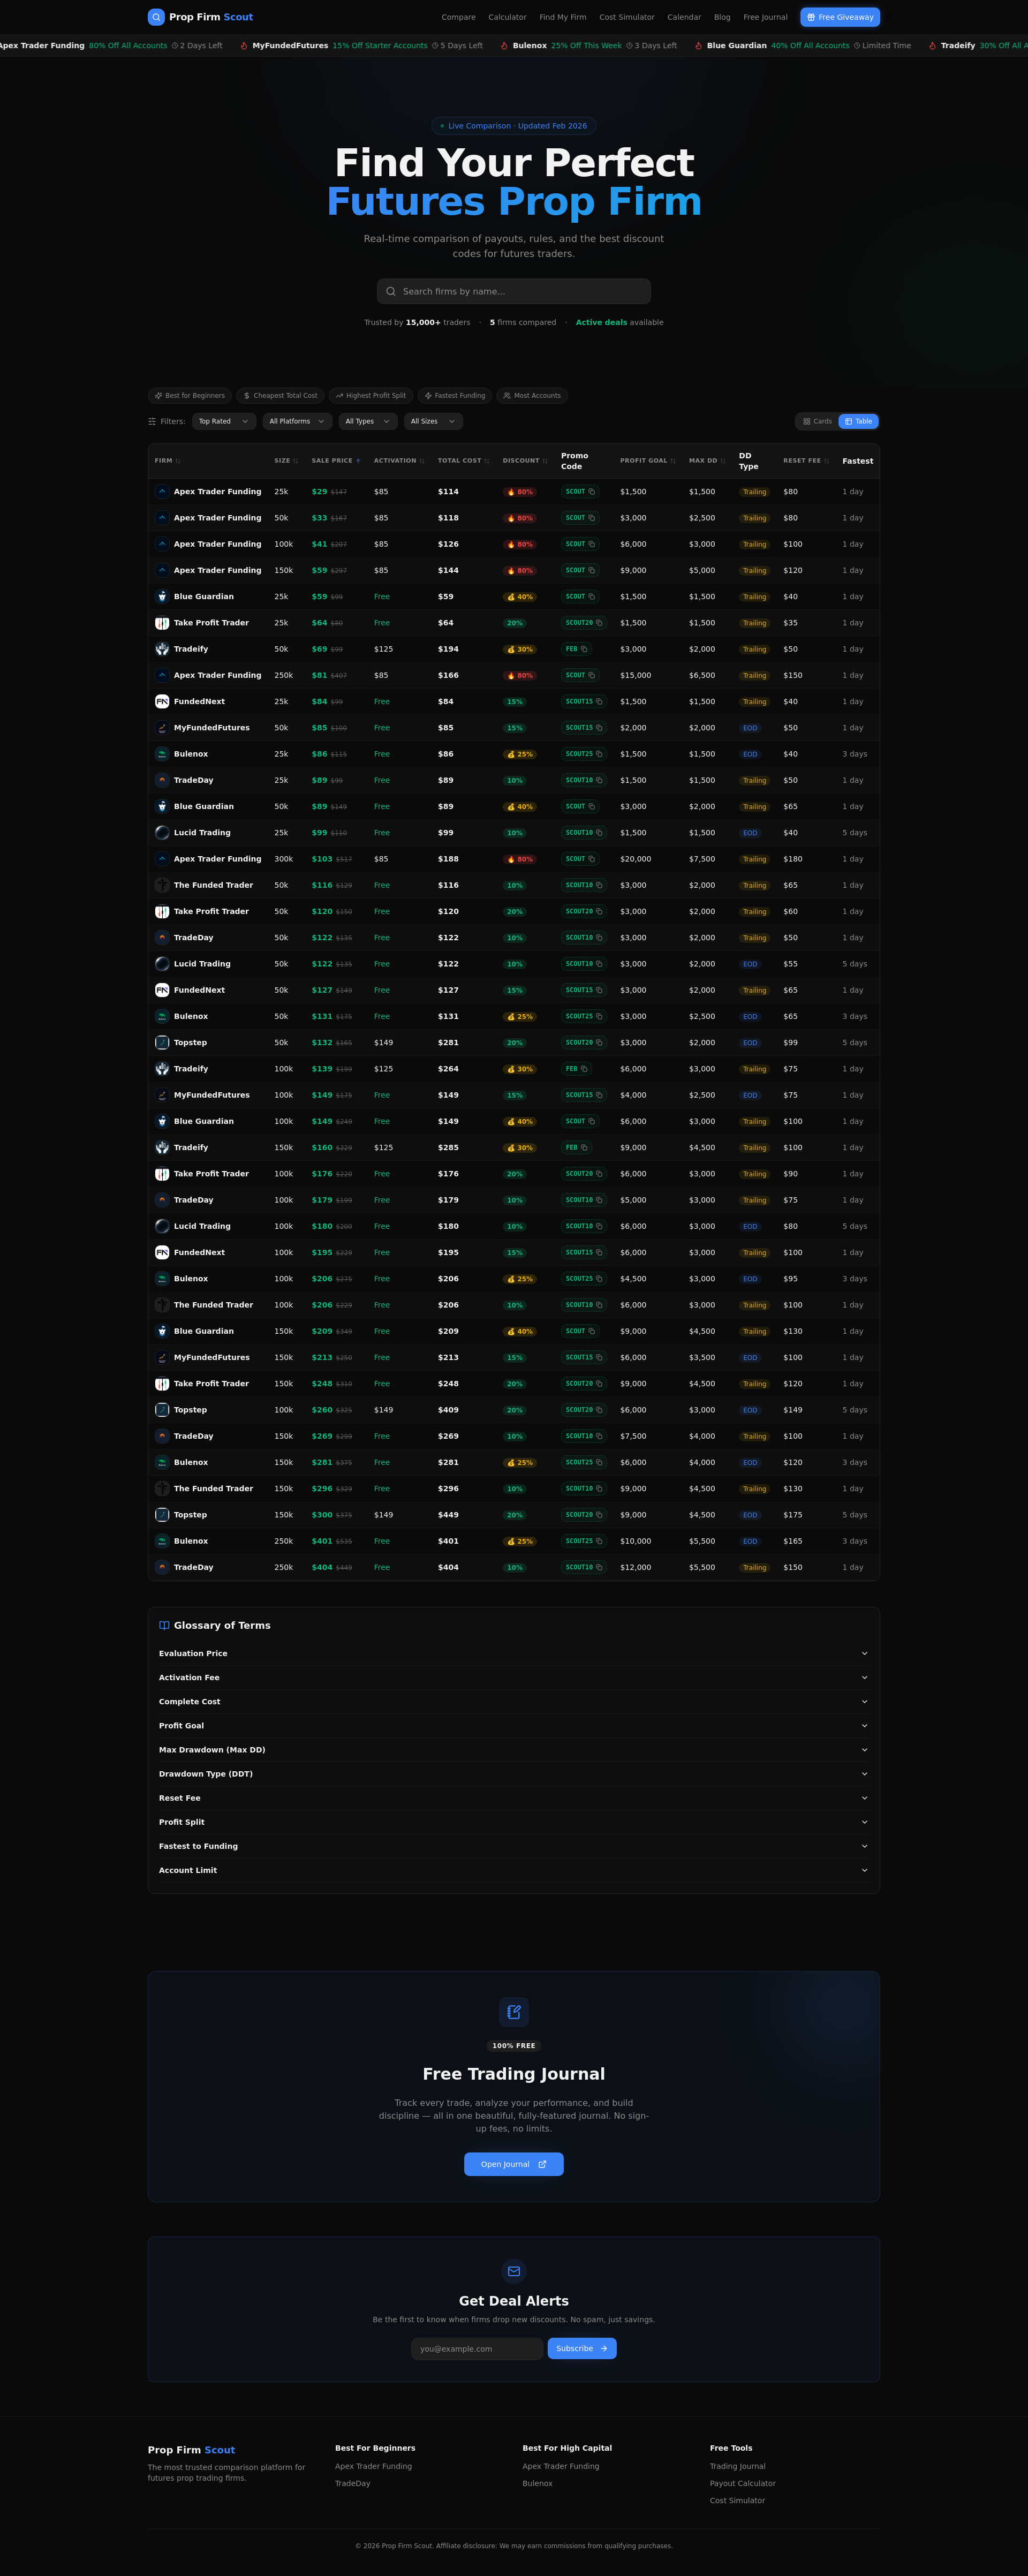1028x2576 pixels.
Task: Expand Profit Split glossary entry
Action: coord(514,1822)
